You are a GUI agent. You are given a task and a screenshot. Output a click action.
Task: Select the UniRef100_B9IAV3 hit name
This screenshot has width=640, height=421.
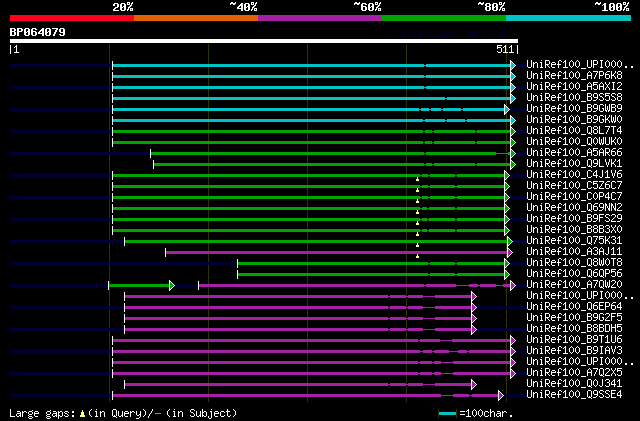[x=574, y=351]
